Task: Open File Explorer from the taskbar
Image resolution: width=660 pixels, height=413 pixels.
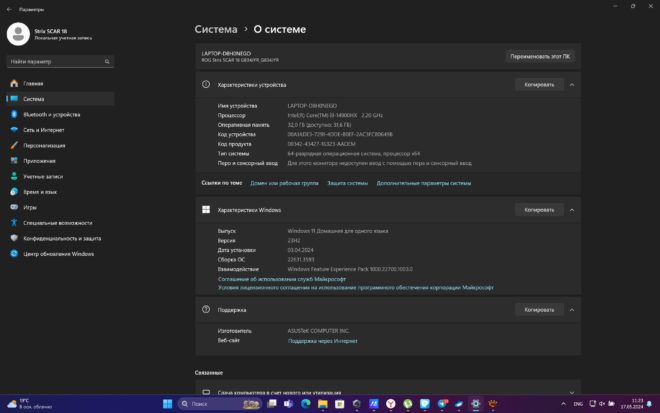Action: tap(322, 404)
